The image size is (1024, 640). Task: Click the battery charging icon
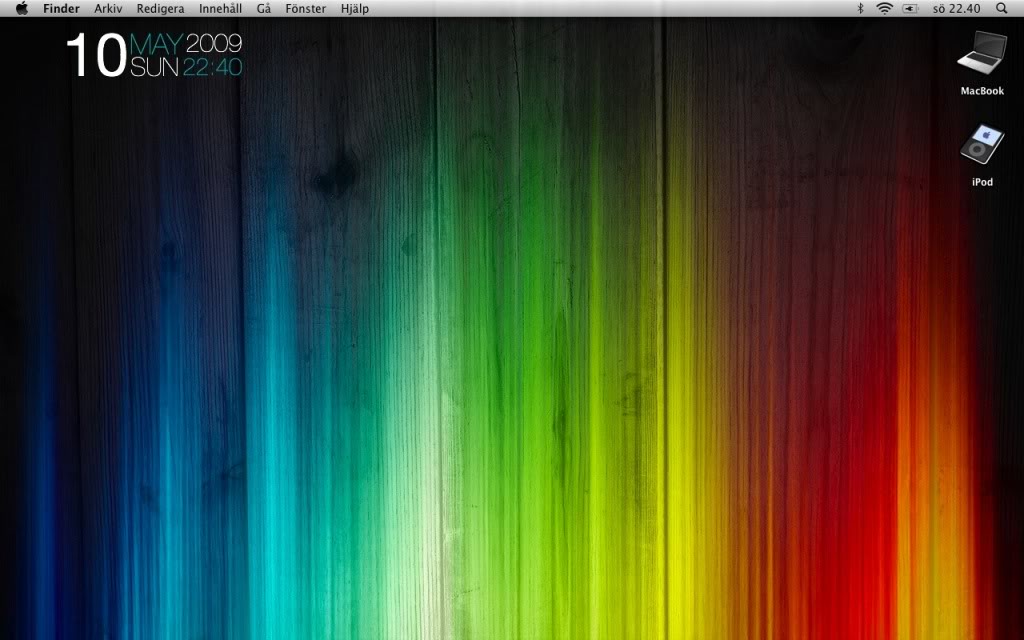(x=910, y=9)
